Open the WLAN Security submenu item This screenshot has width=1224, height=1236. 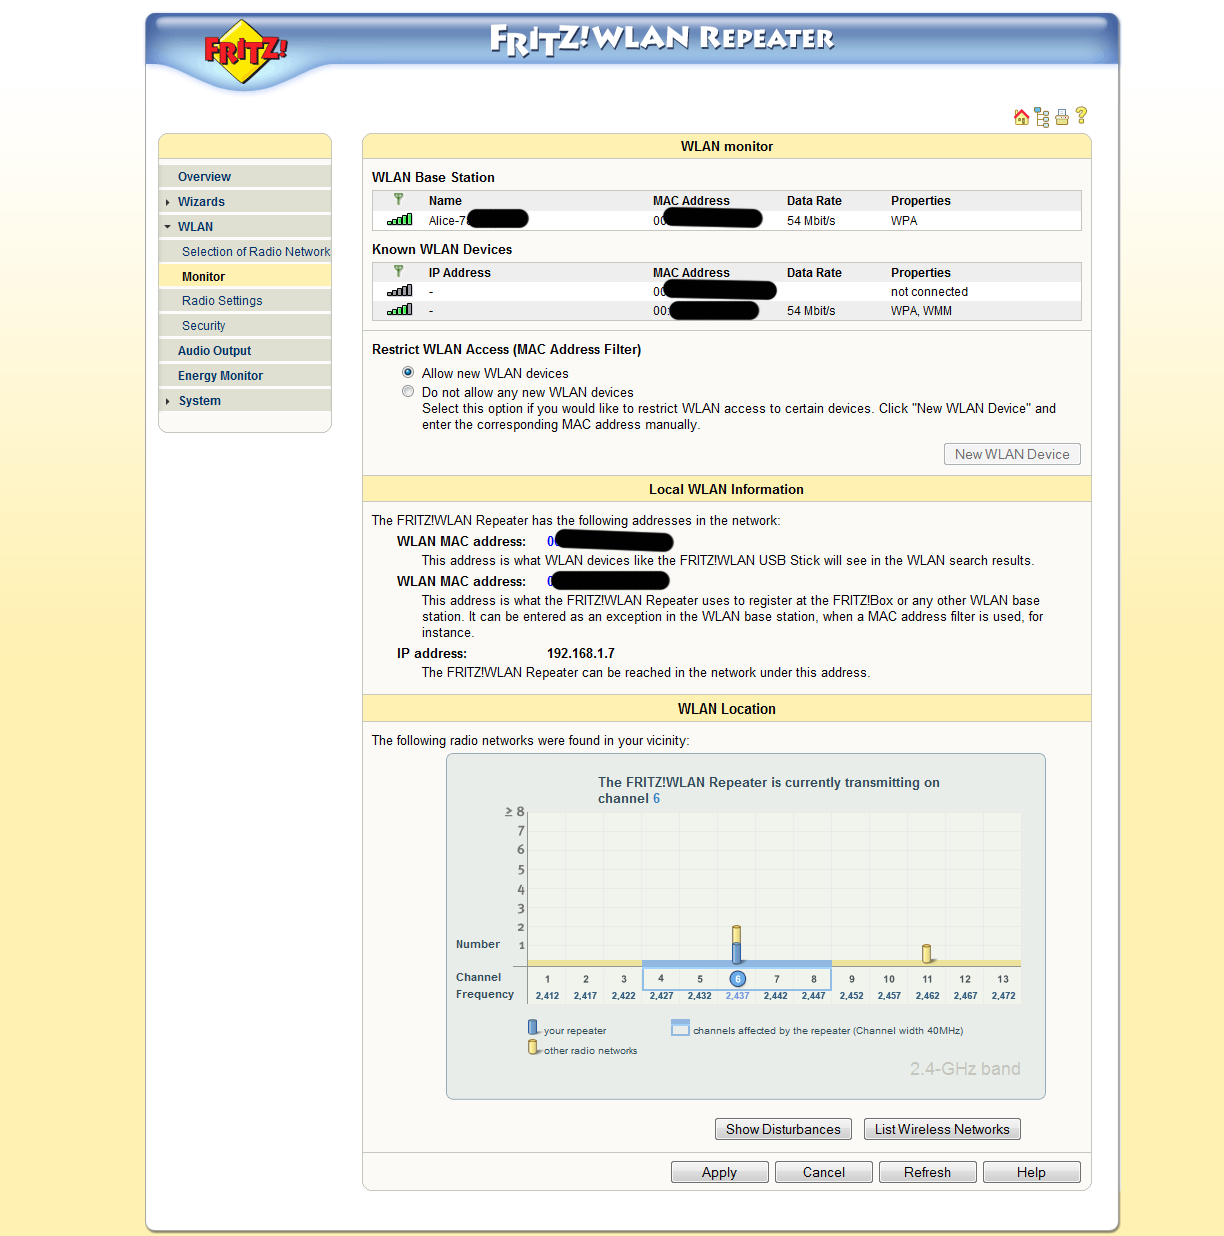[x=203, y=326]
